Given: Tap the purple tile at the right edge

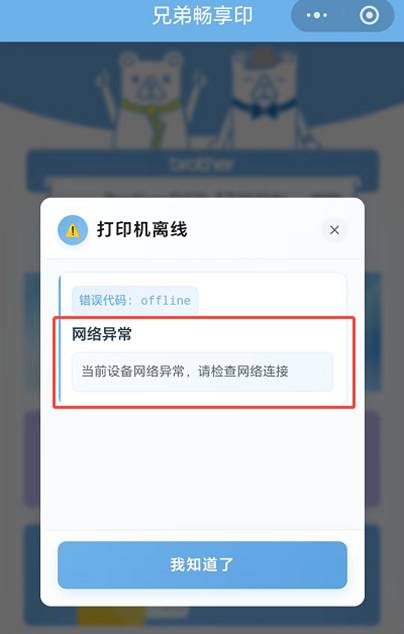Looking at the screenshot, I should (x=372, y=458).
